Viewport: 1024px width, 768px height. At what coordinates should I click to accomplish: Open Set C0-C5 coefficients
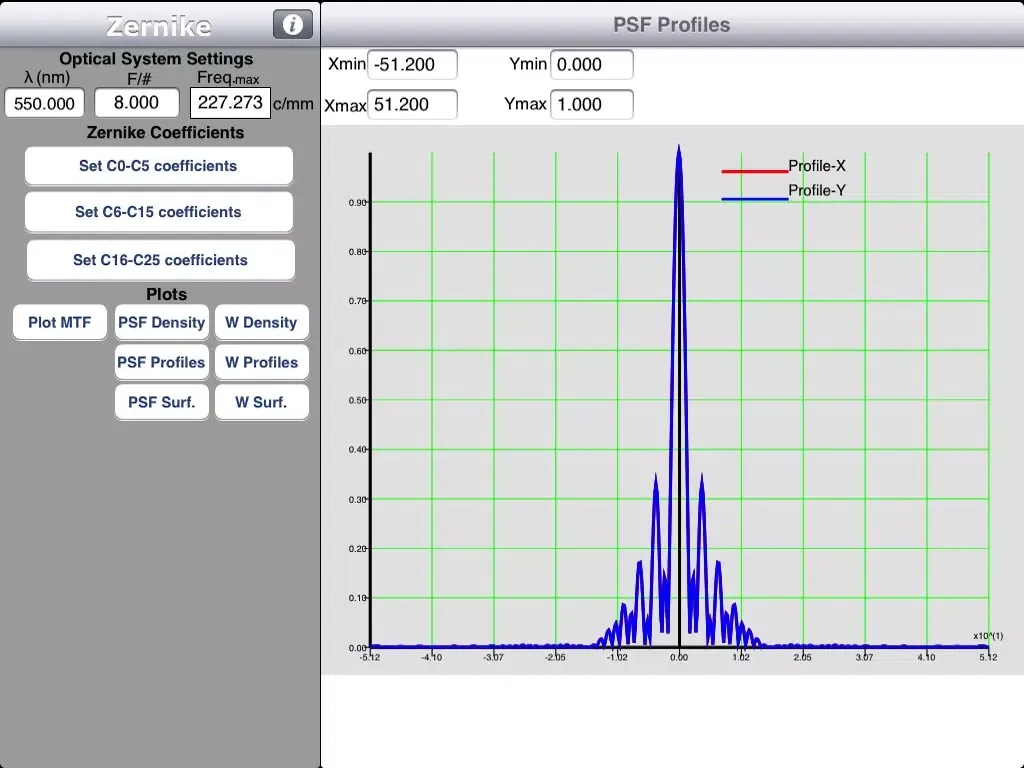pyautogui.click(x=159, y=166)
